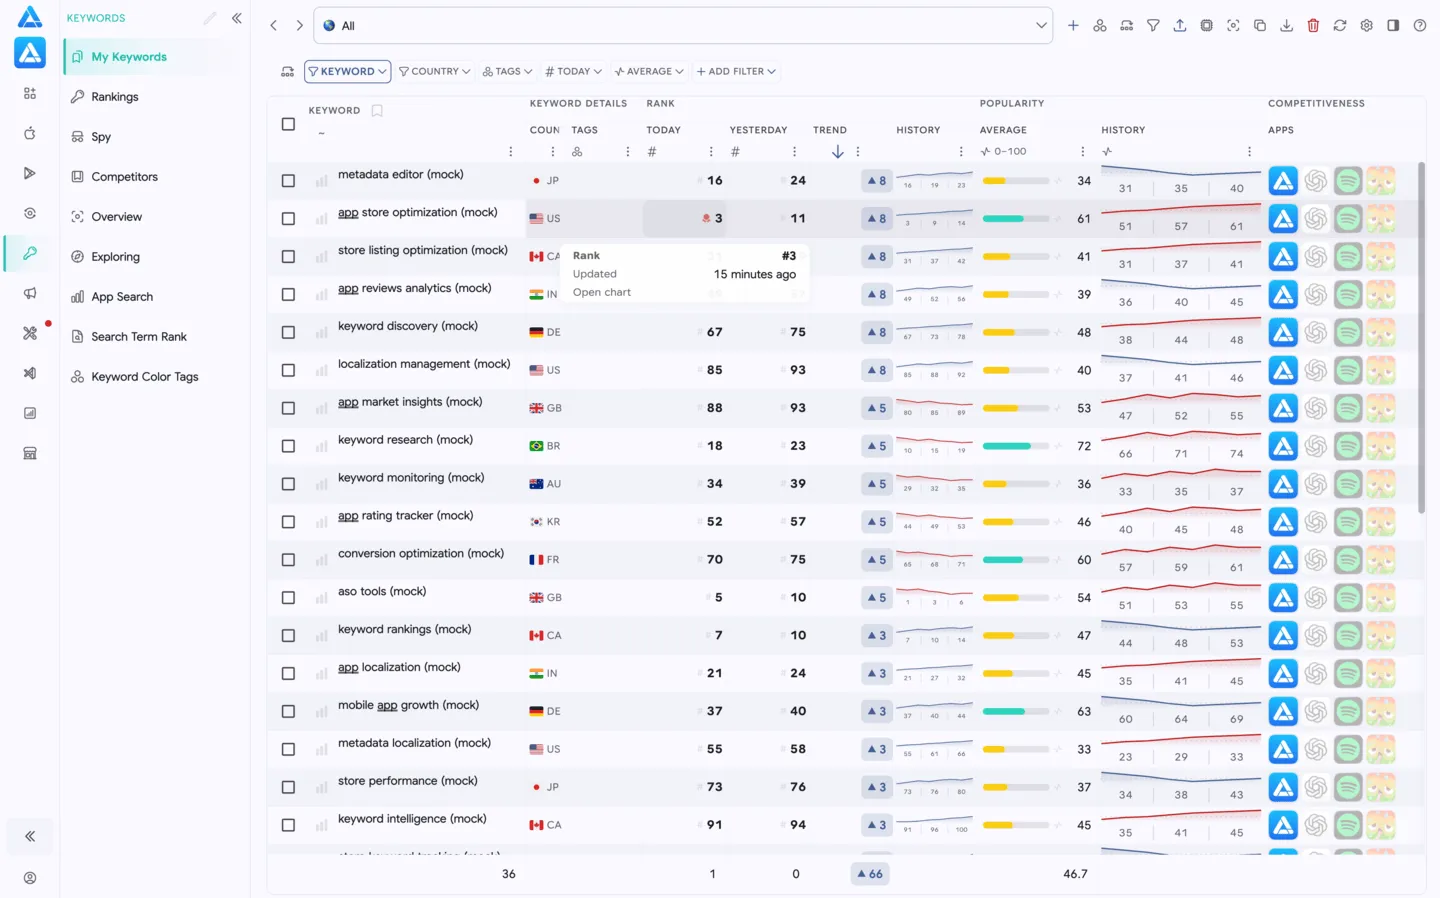This screenshot has height=898, width=1440.
Task: Check the app store optimization (mock) checkbox
Action: pos(288,218)
